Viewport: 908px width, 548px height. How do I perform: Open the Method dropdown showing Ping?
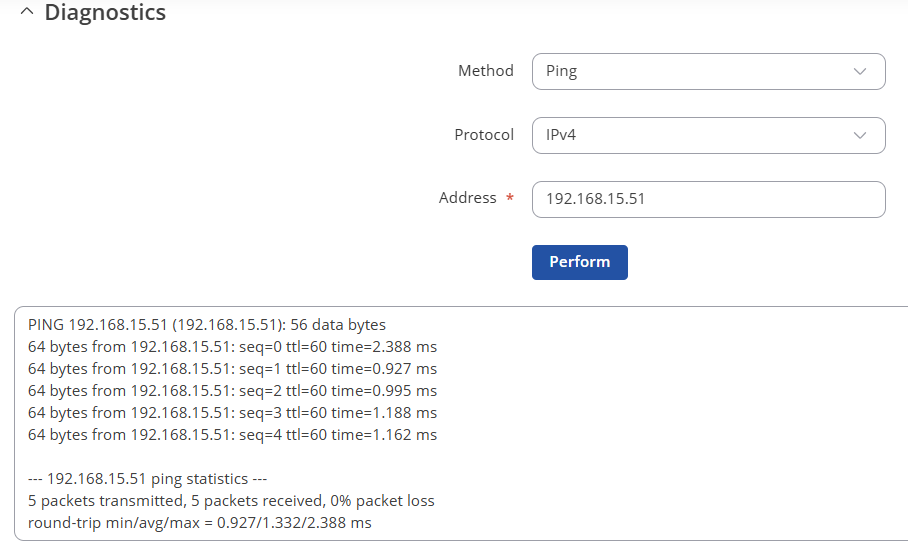click(708, 71)
